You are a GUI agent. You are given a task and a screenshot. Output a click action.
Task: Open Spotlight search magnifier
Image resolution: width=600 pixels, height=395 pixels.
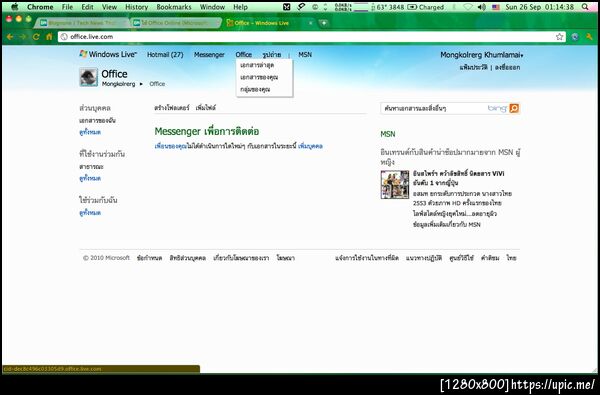click(585, 7)
